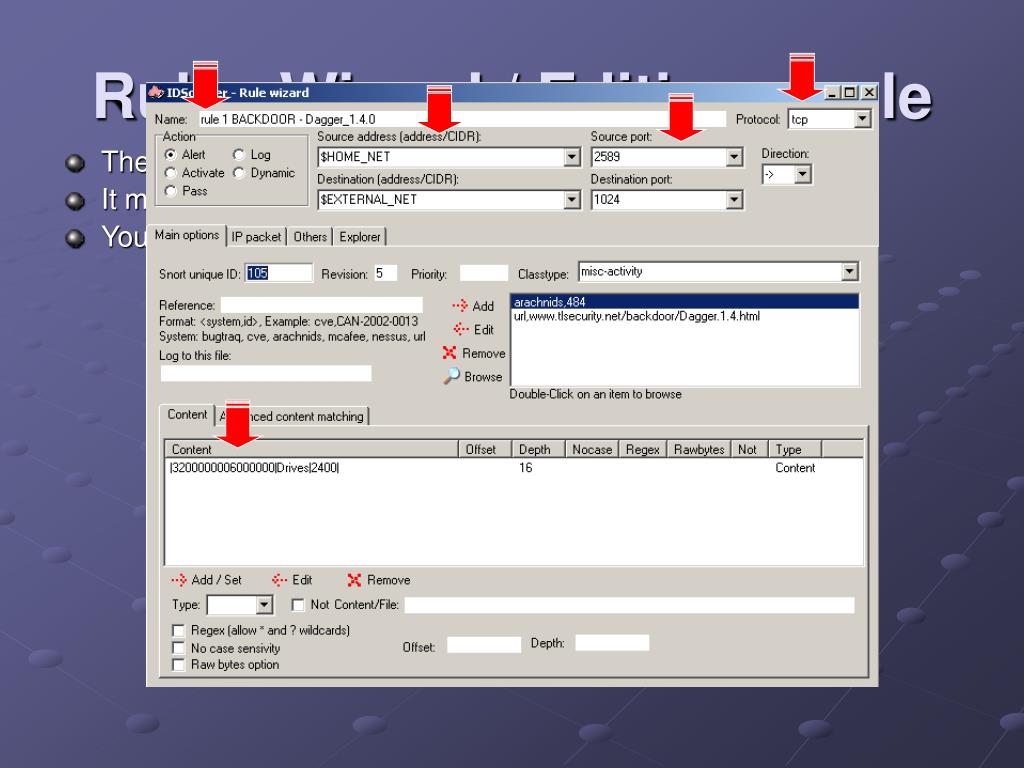
Task: Click the Depth column header
Action: 538,449
